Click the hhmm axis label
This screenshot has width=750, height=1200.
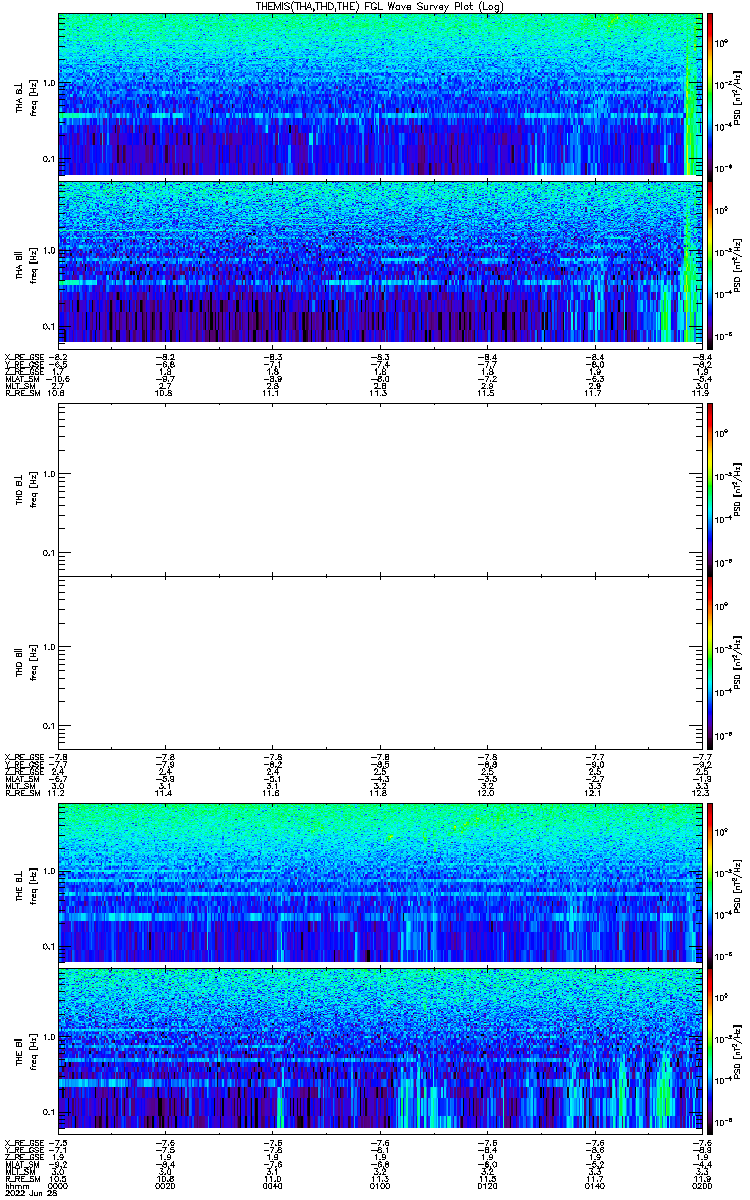click(x=15, y=1186)
